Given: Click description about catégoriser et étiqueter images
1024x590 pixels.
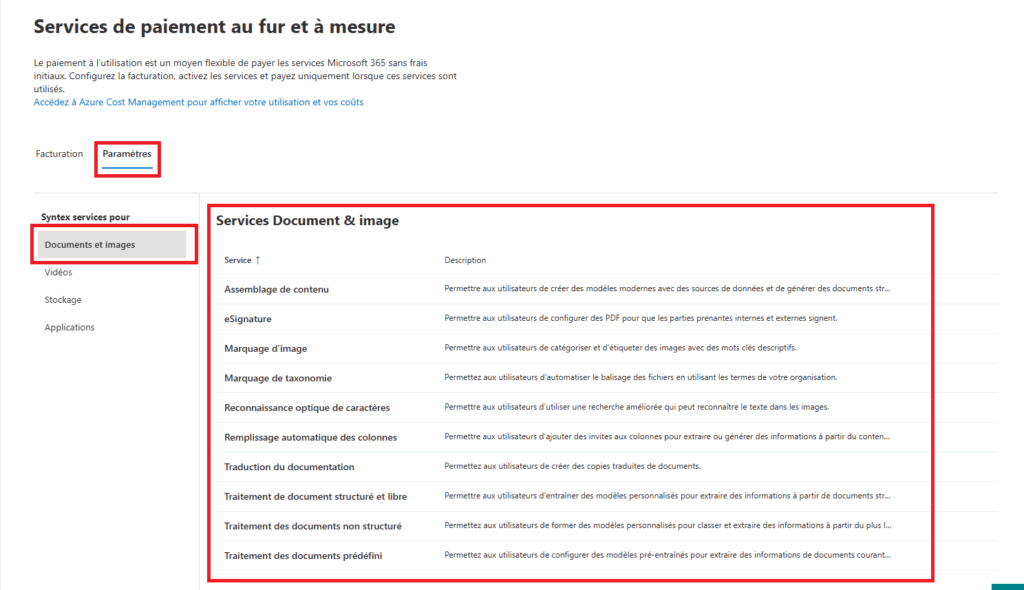Looking at the screenshot, I should coord(620,348).
